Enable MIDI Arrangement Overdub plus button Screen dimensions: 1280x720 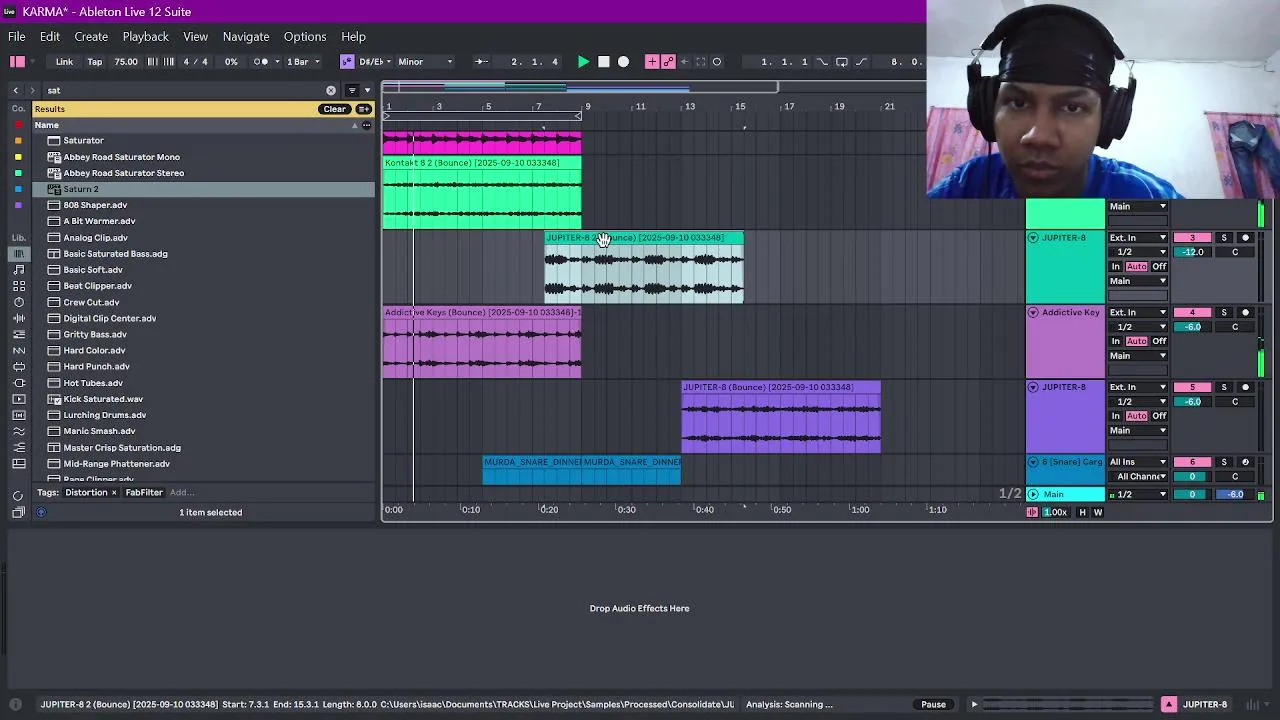pos(652,62)
